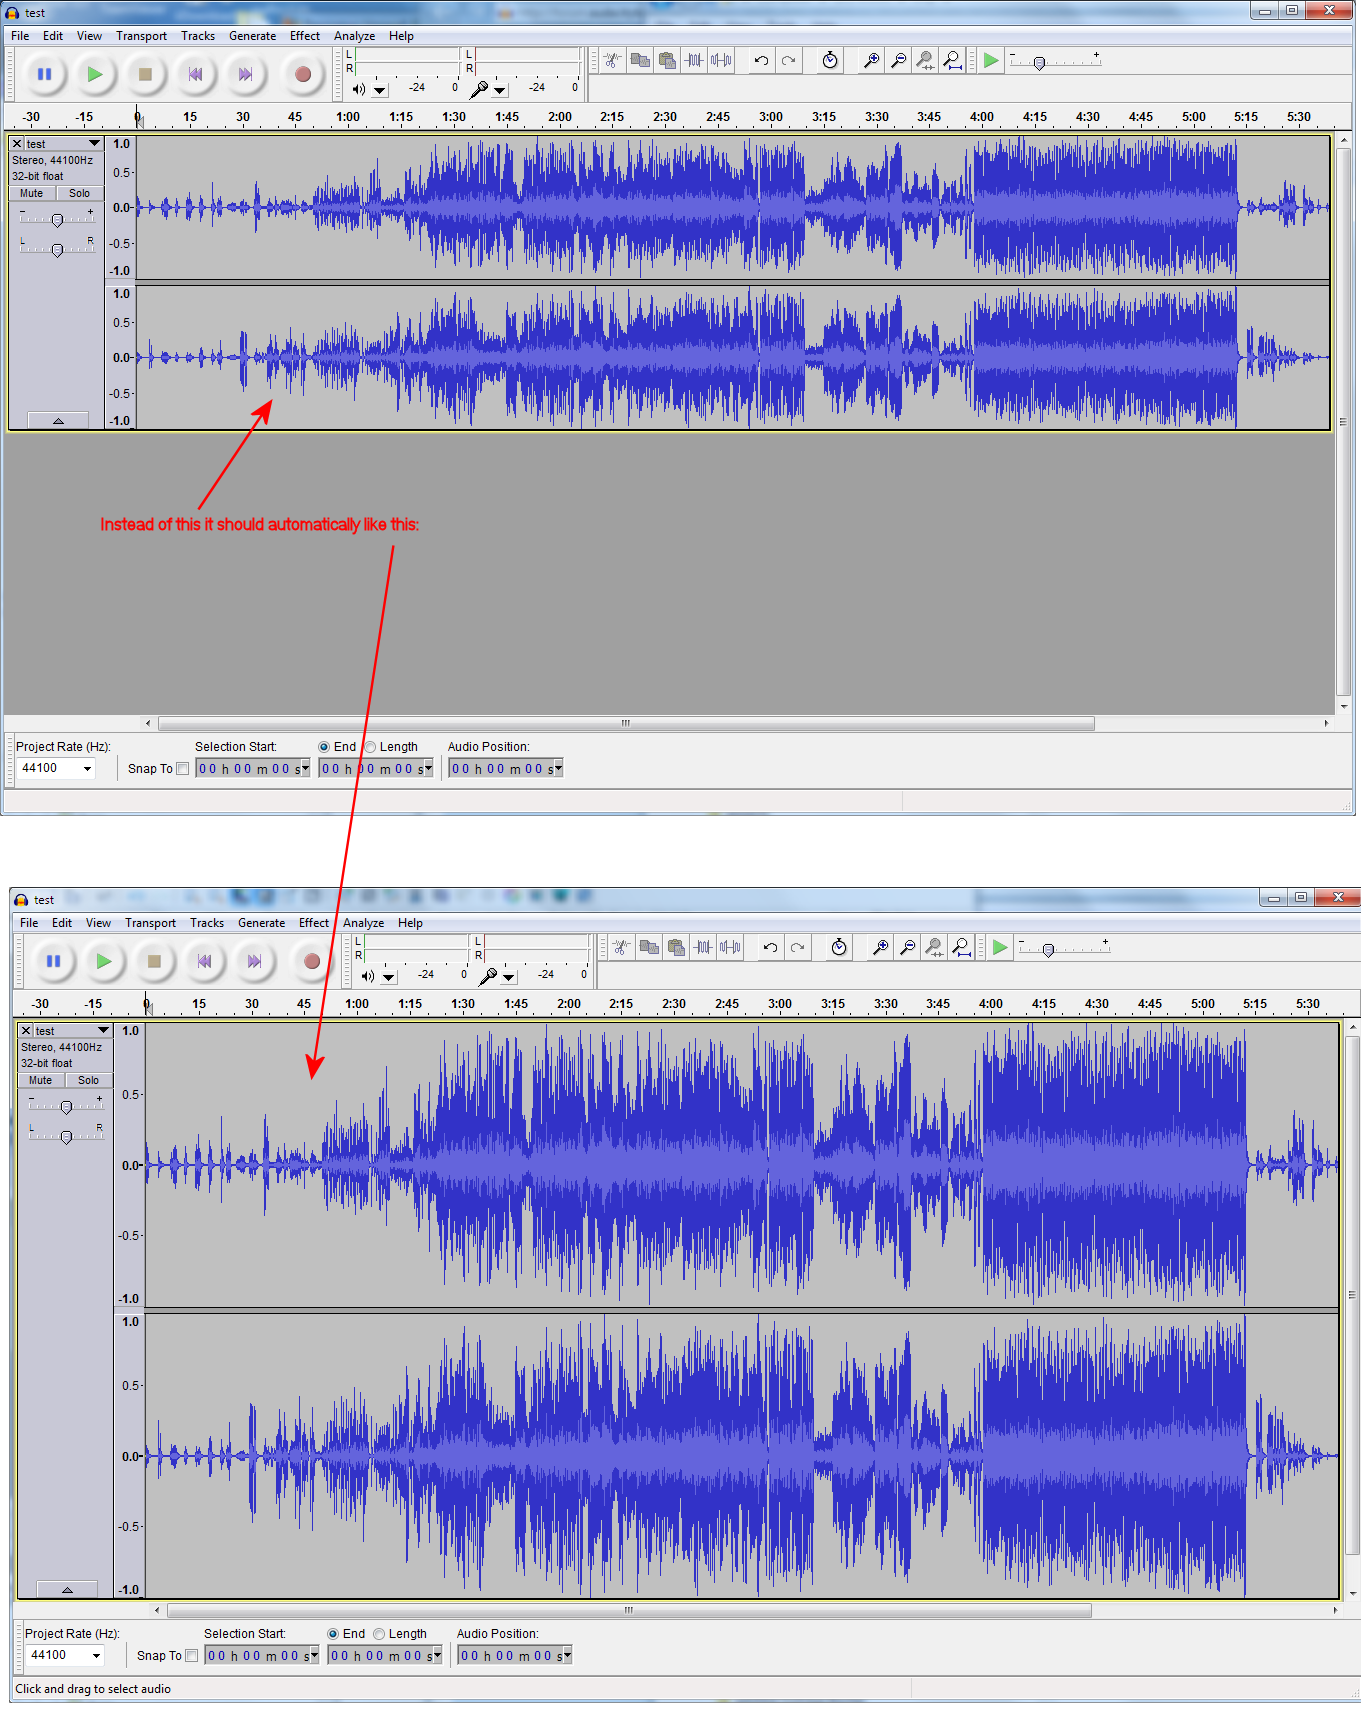The width and height of the screenshot is (1361, 1712).
Task: Click Skip to End in the top window
Action: point(245,74)
